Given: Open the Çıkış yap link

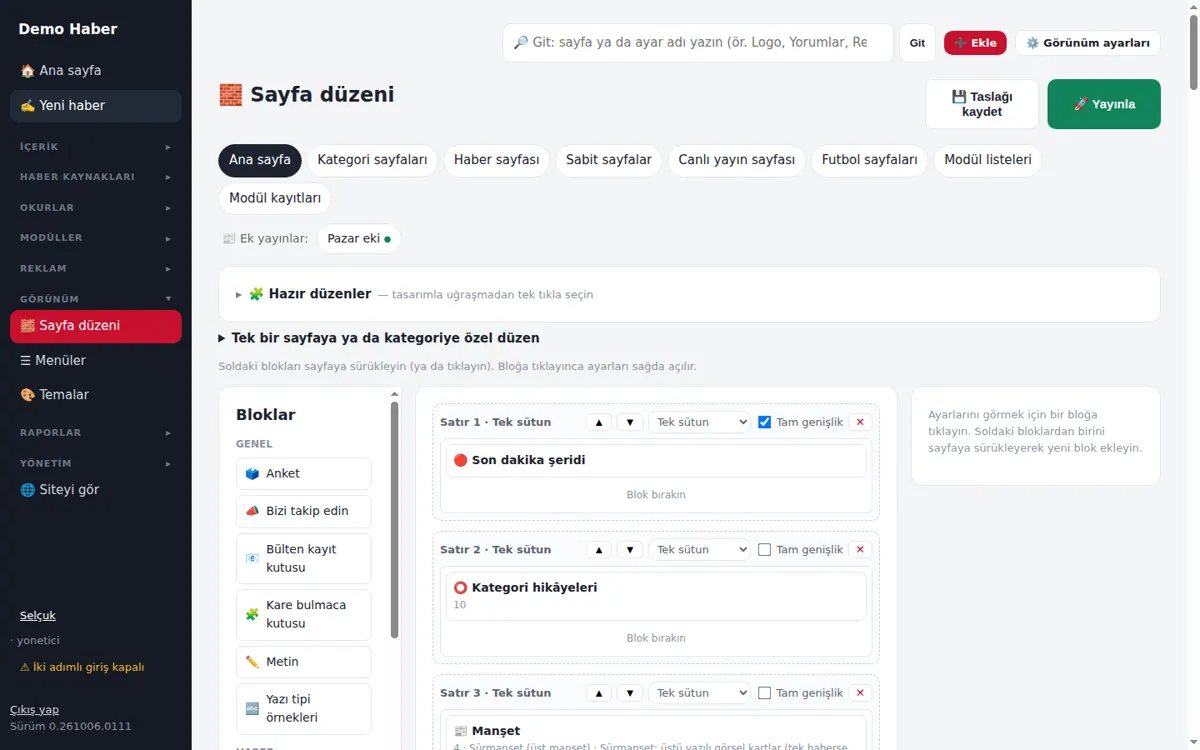Looking at the screenshot, I should [x=35, y=710].
